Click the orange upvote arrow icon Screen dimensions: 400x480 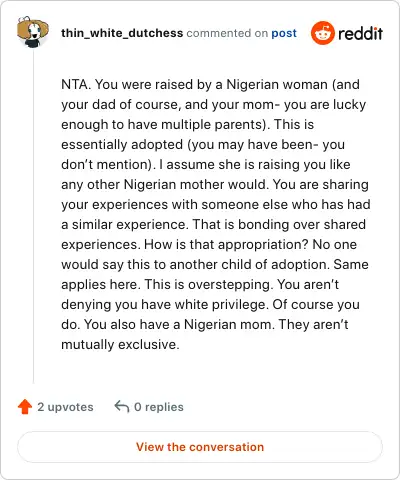25,407
